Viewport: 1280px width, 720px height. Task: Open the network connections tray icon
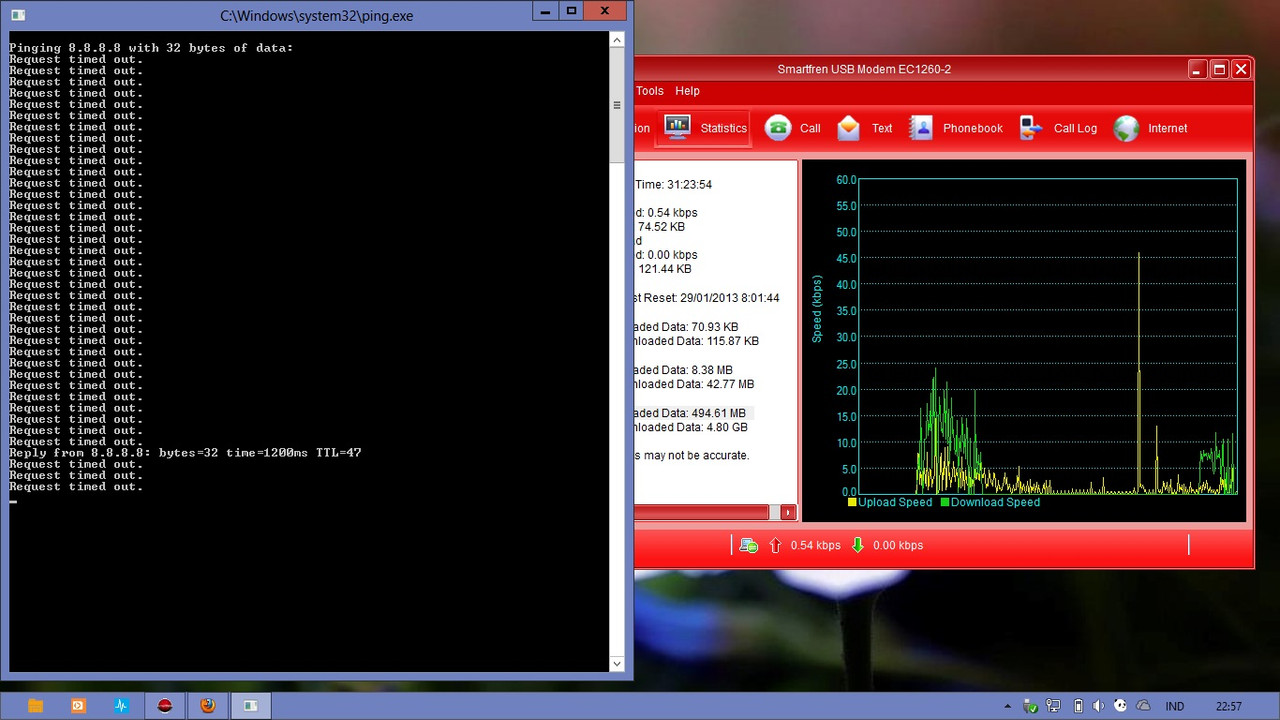pos(1053,706)
